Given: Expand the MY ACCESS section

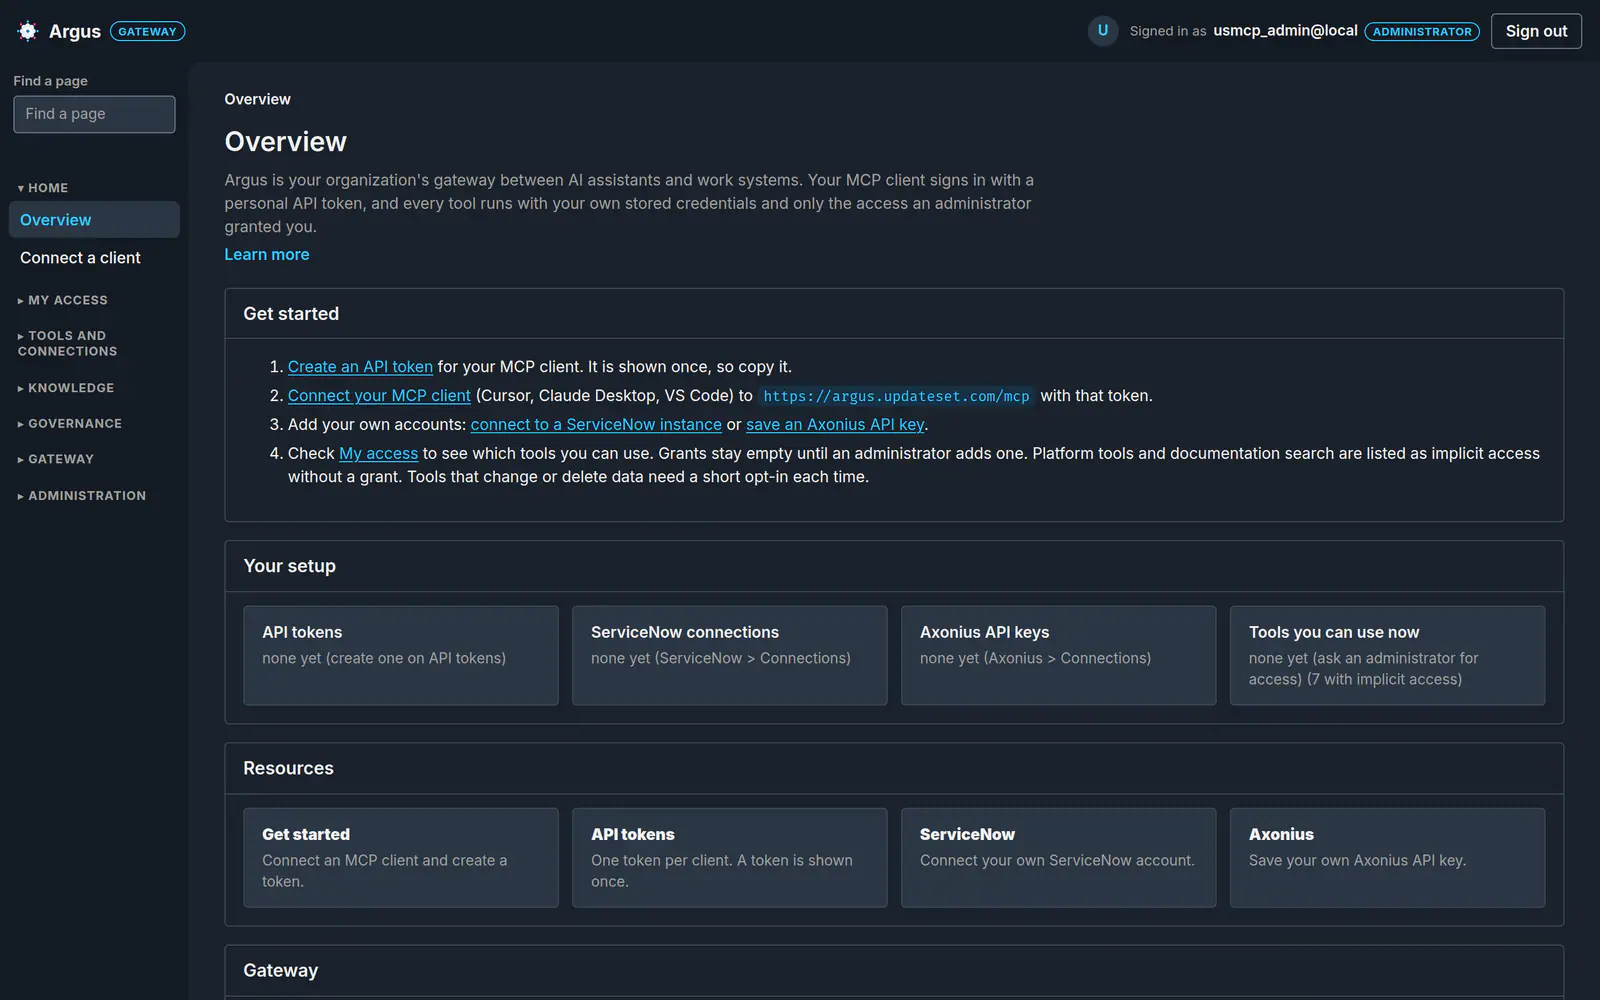Looking at the screenshot, I should coord(62,300).
